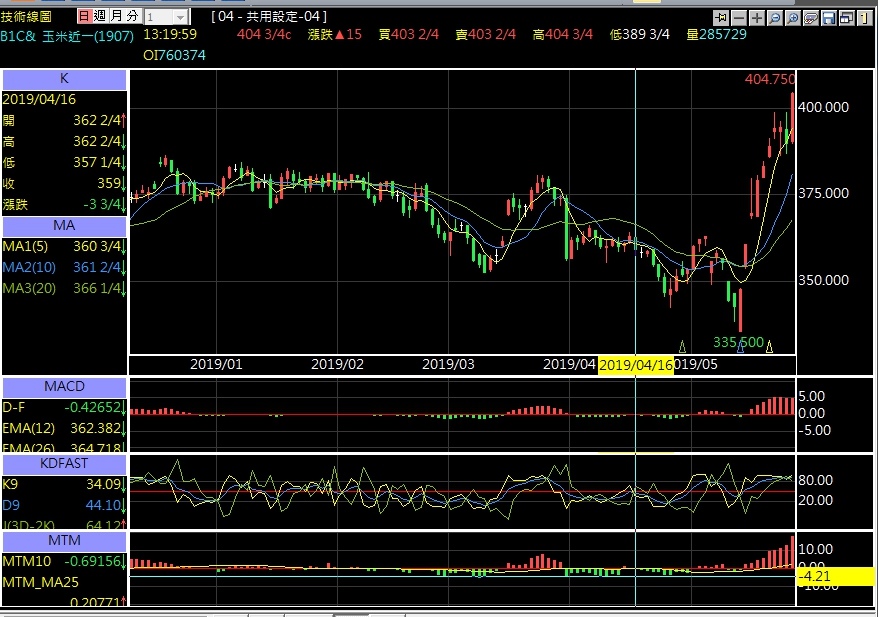The height and width of the screenshot is (617, 878).
Task: Click the 375.000 price axis label
Action: click(x=823, y=194)
